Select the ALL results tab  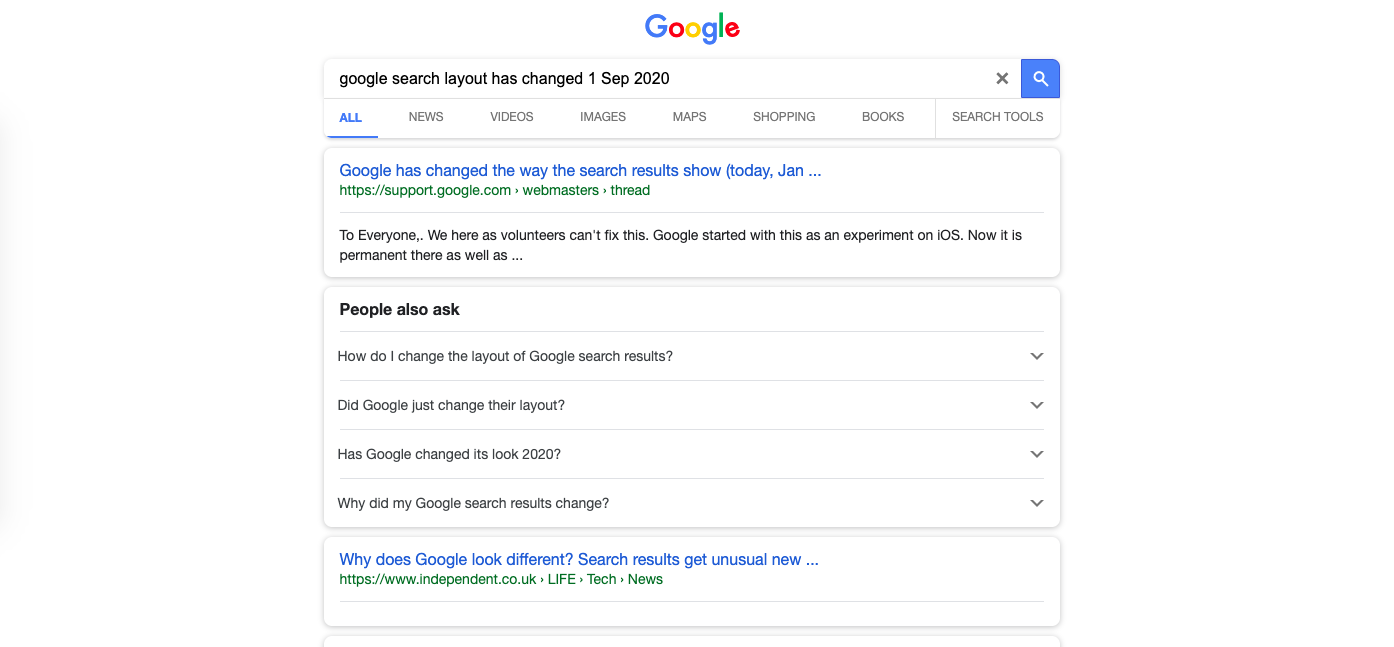pos(351,117)
